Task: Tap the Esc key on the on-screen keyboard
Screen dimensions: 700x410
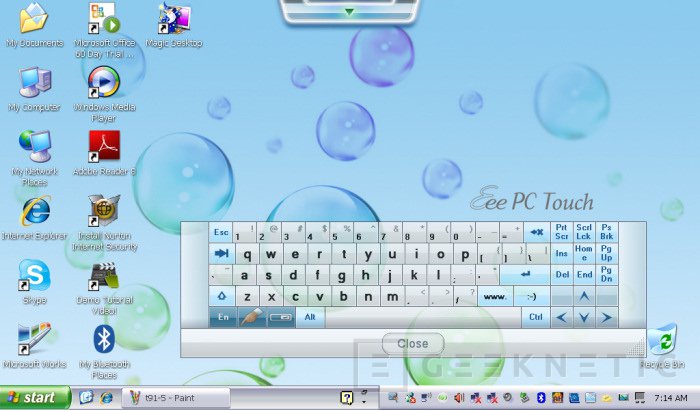Action: [x=221, y=232]
